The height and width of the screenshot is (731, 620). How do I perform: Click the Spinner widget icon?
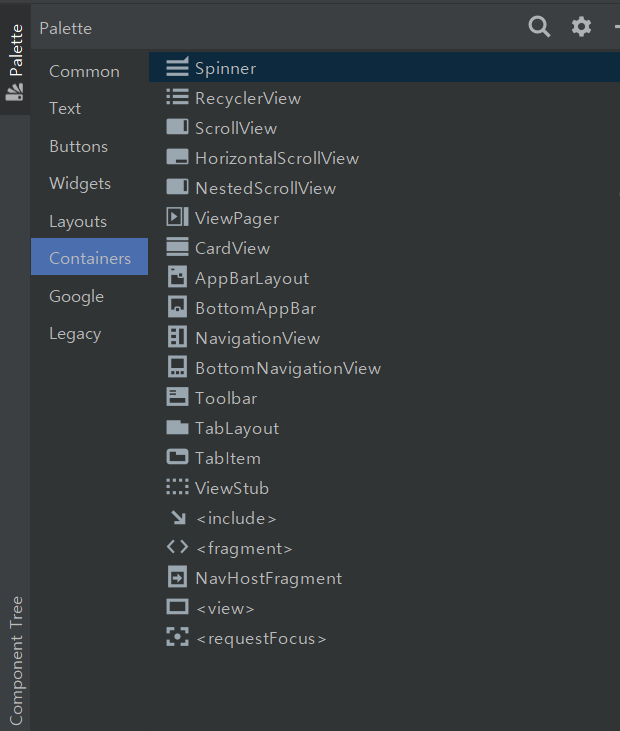click(178, 67)
